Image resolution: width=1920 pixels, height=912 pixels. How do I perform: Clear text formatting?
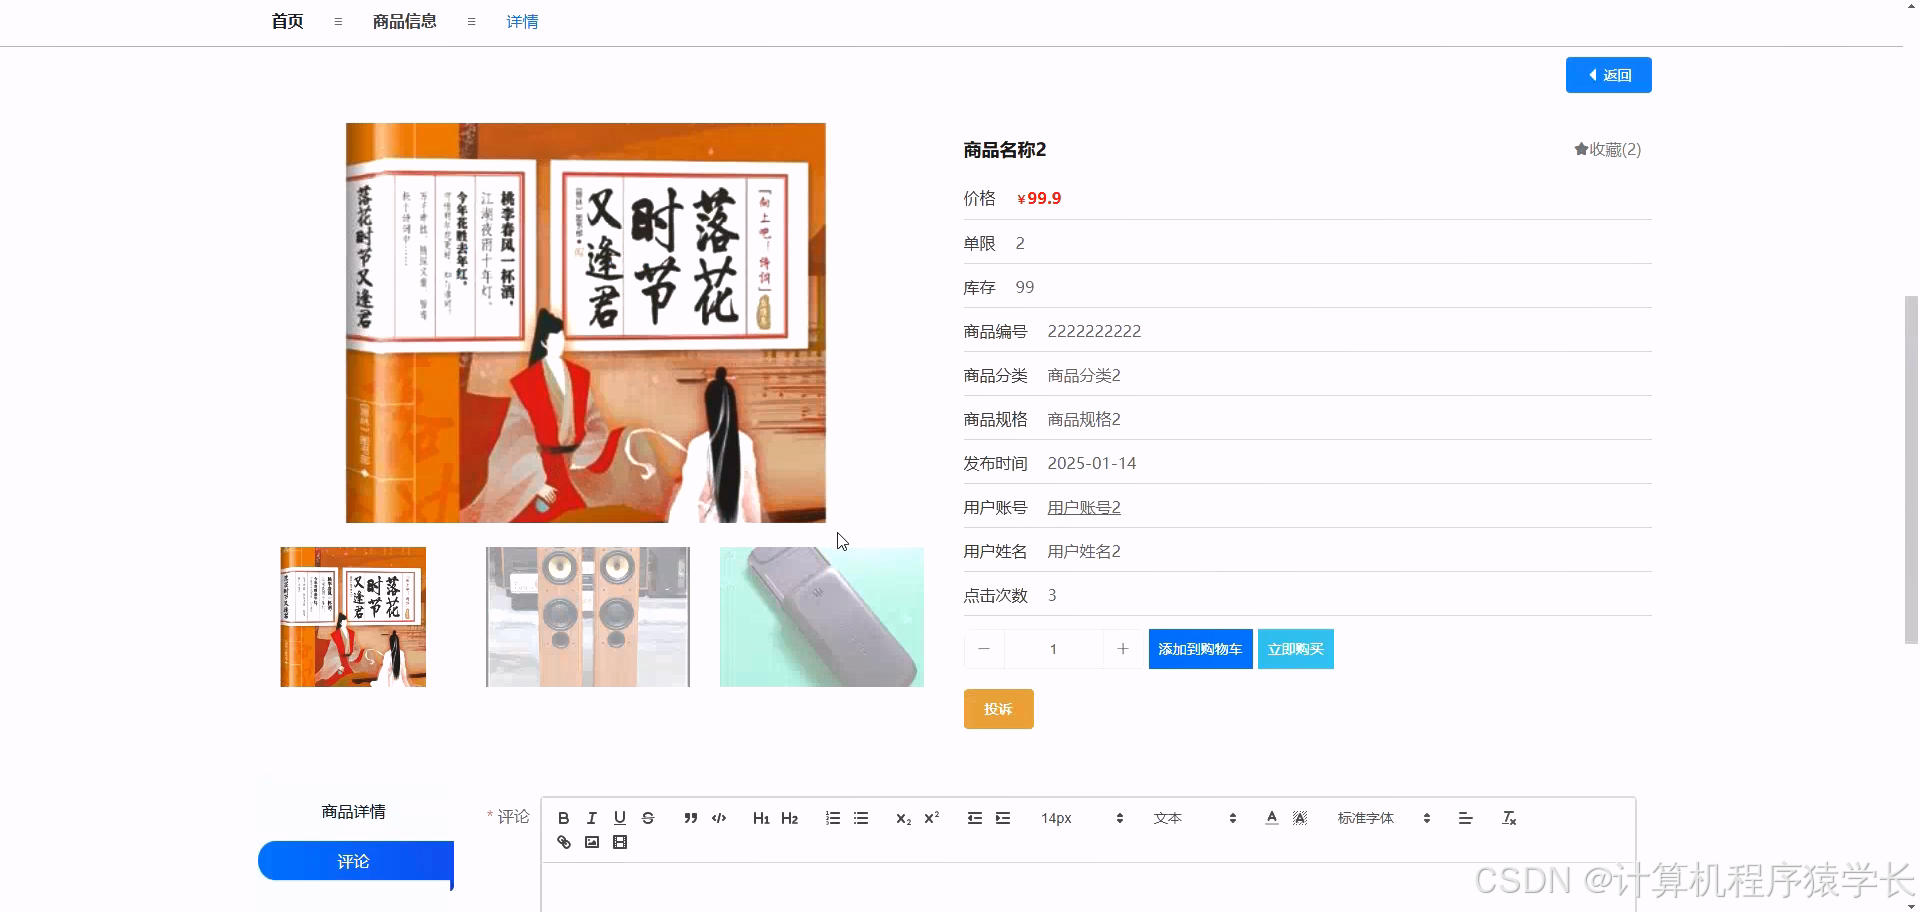(x=1509, y=818)
